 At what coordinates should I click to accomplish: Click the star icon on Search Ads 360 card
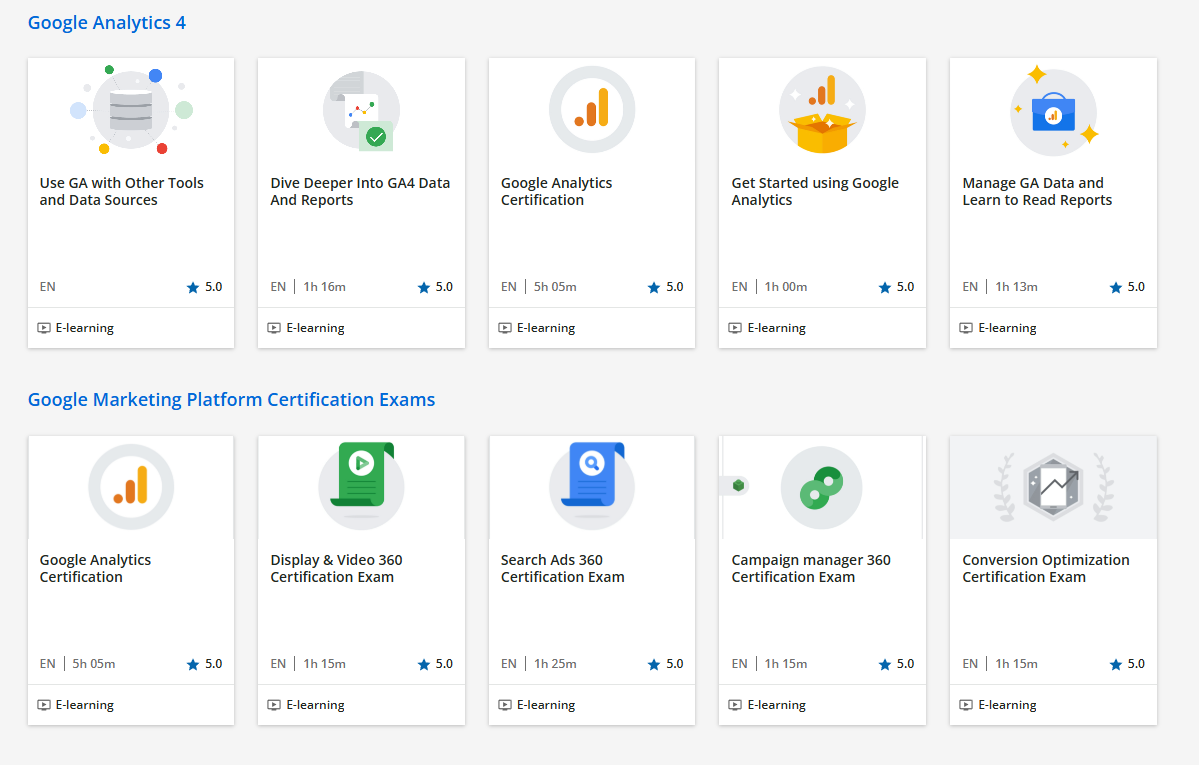pos(654,665)
